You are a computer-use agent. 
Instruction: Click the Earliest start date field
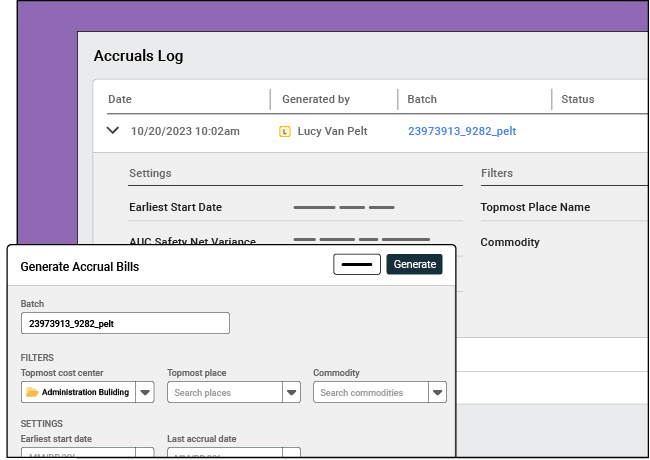click(x=87, y=453)
